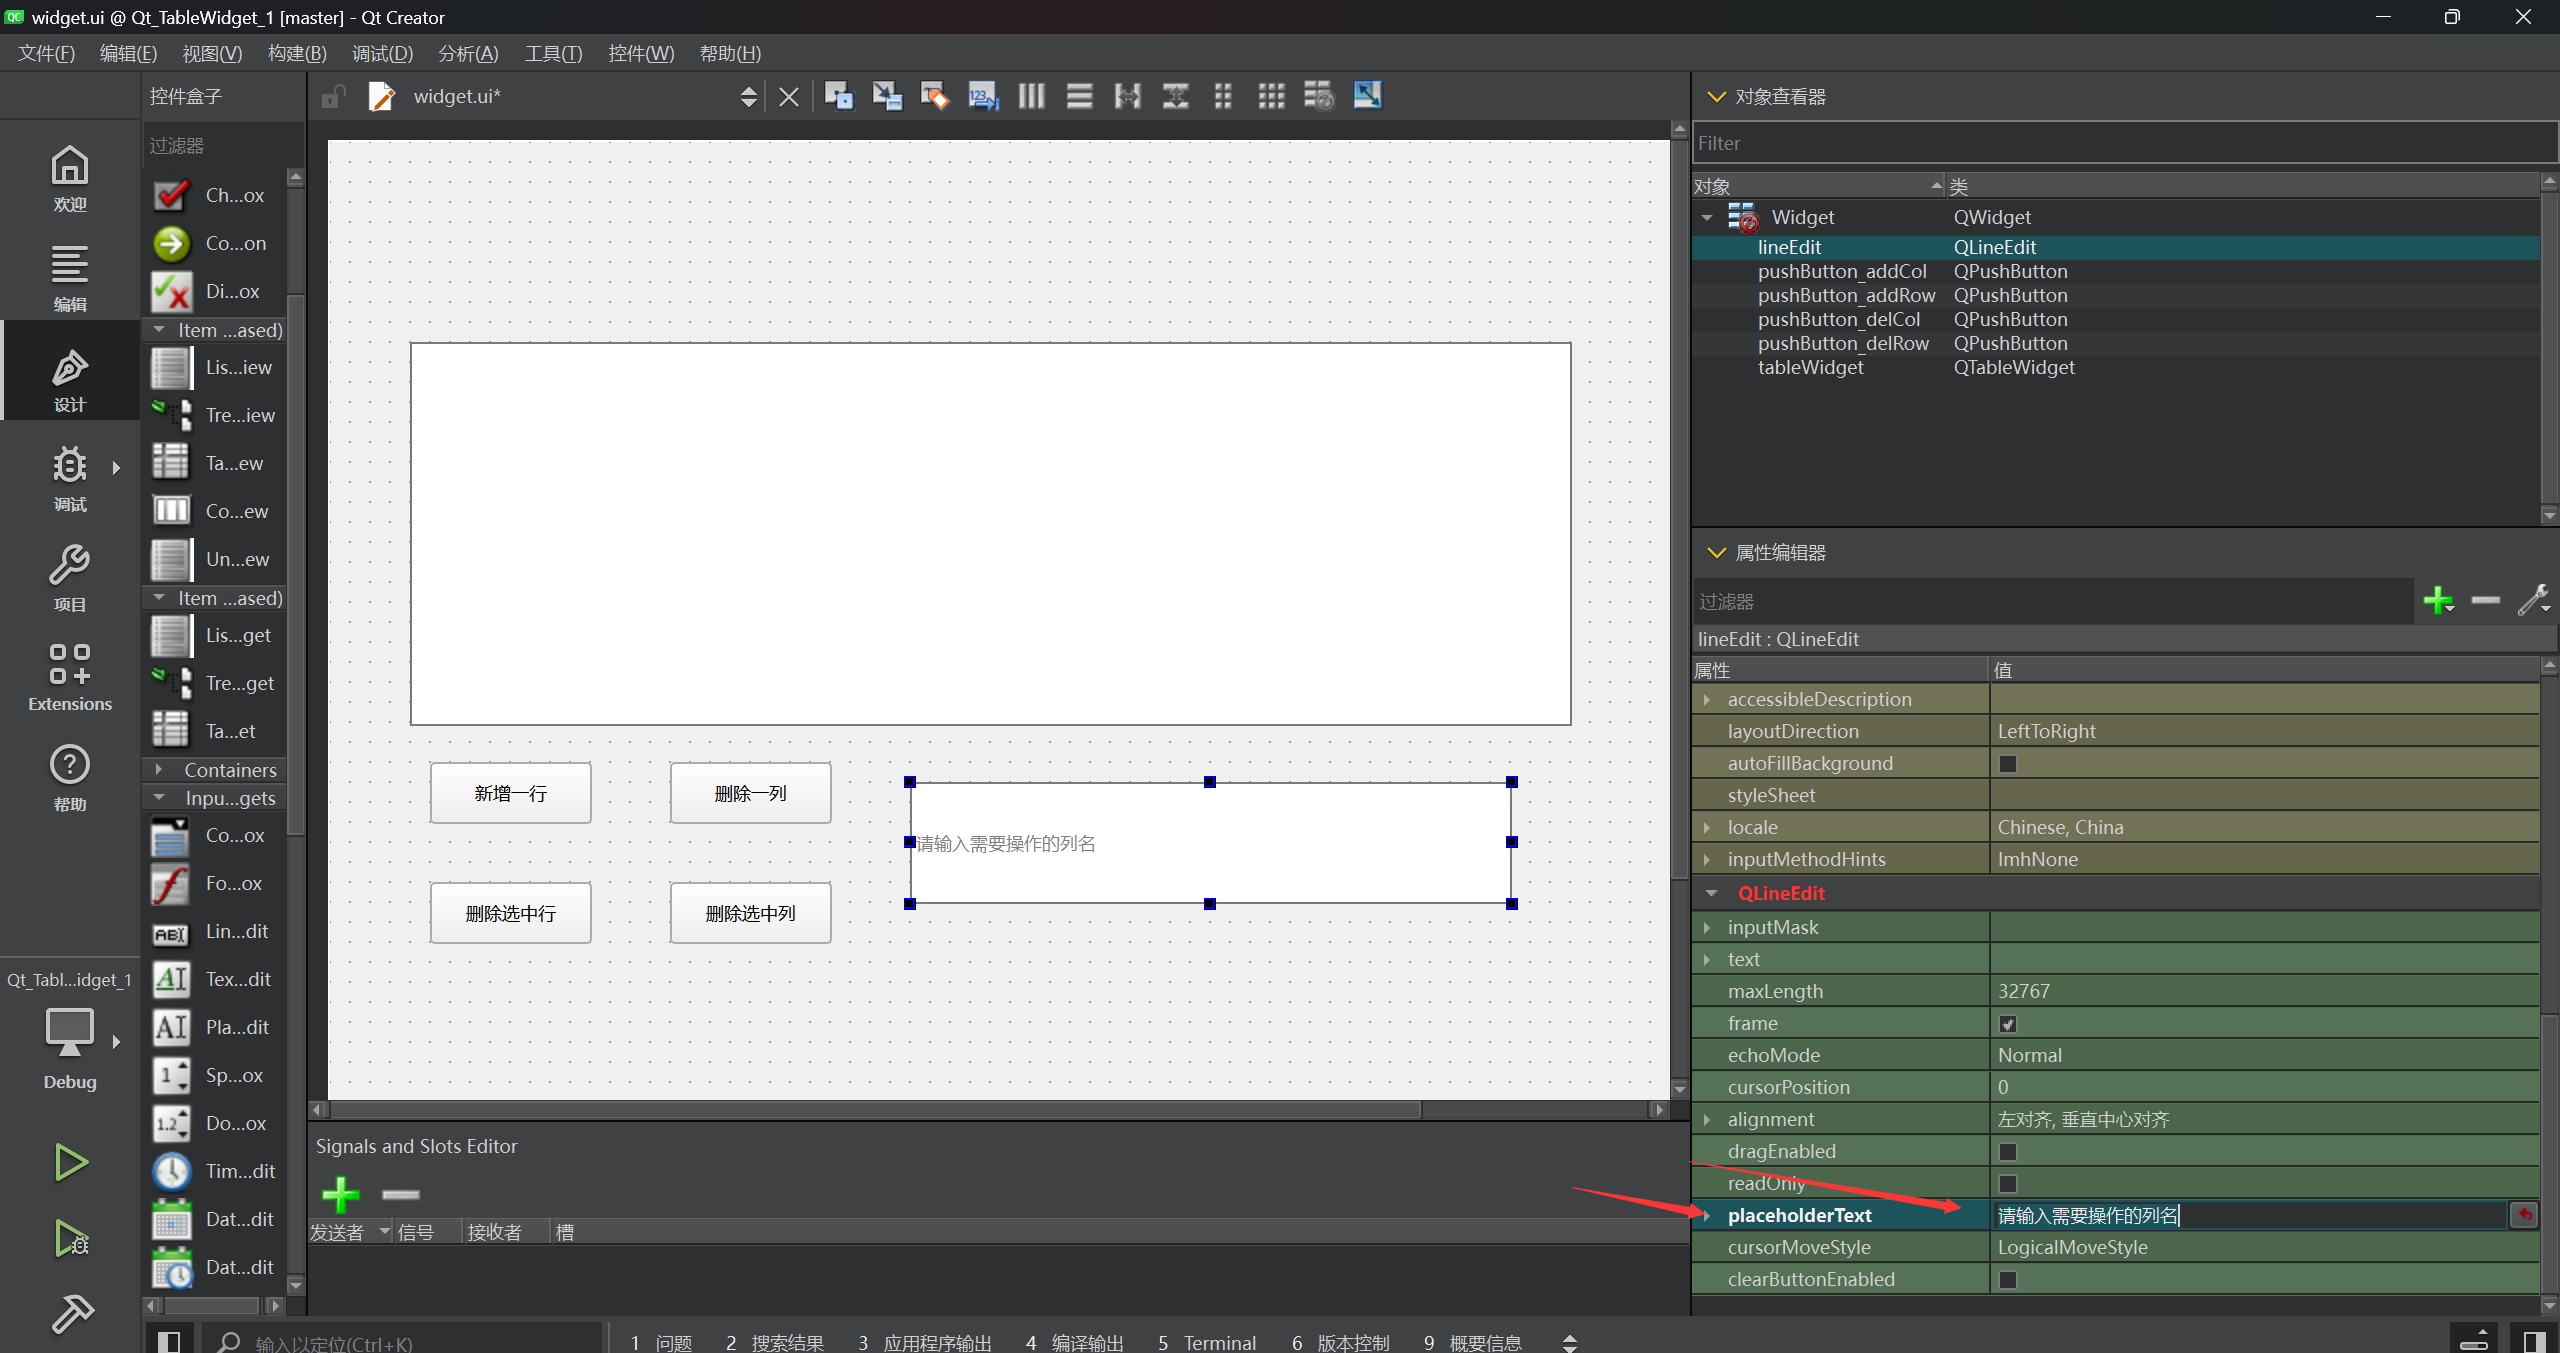
Task: Select tableWidget in object inspector
Action: point(1810,367)
